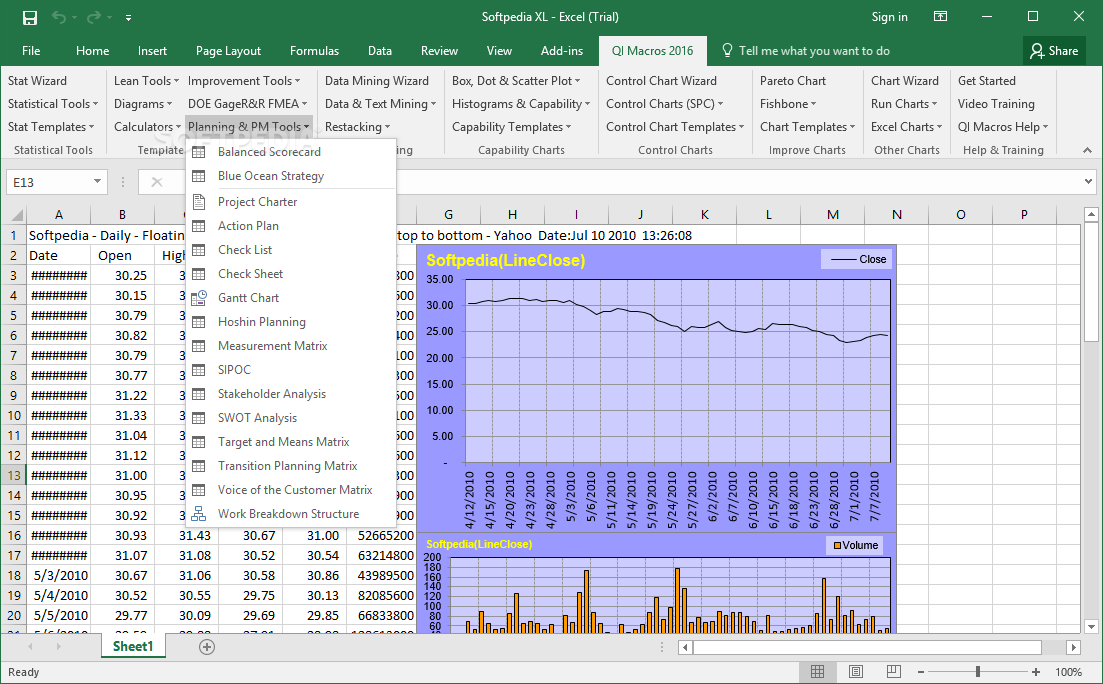Open Lean Tools dropdown
The width and height of the screenshot is (1103, 684).
[x=146, y=81]
